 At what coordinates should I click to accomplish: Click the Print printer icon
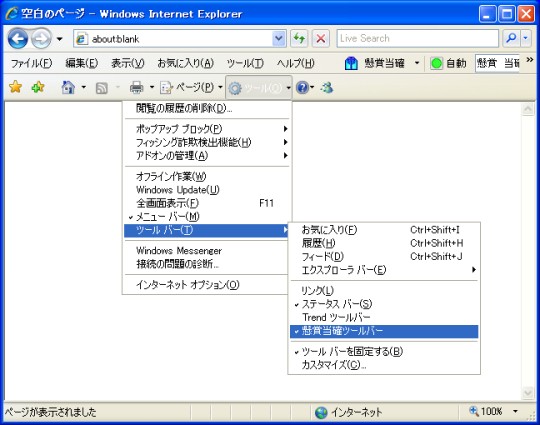click(136, 87)
